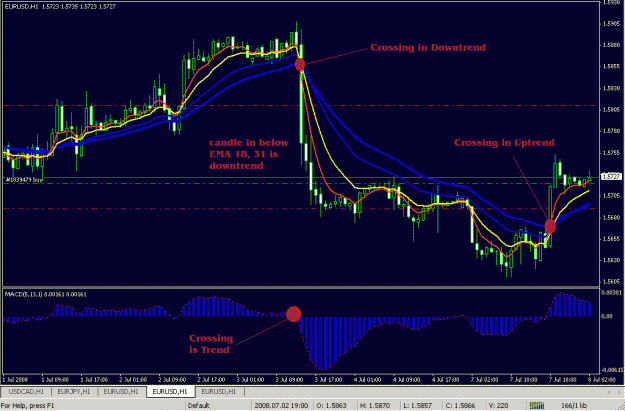Click the '2 Jul 17:00' time axis label

tap(211, 380)
